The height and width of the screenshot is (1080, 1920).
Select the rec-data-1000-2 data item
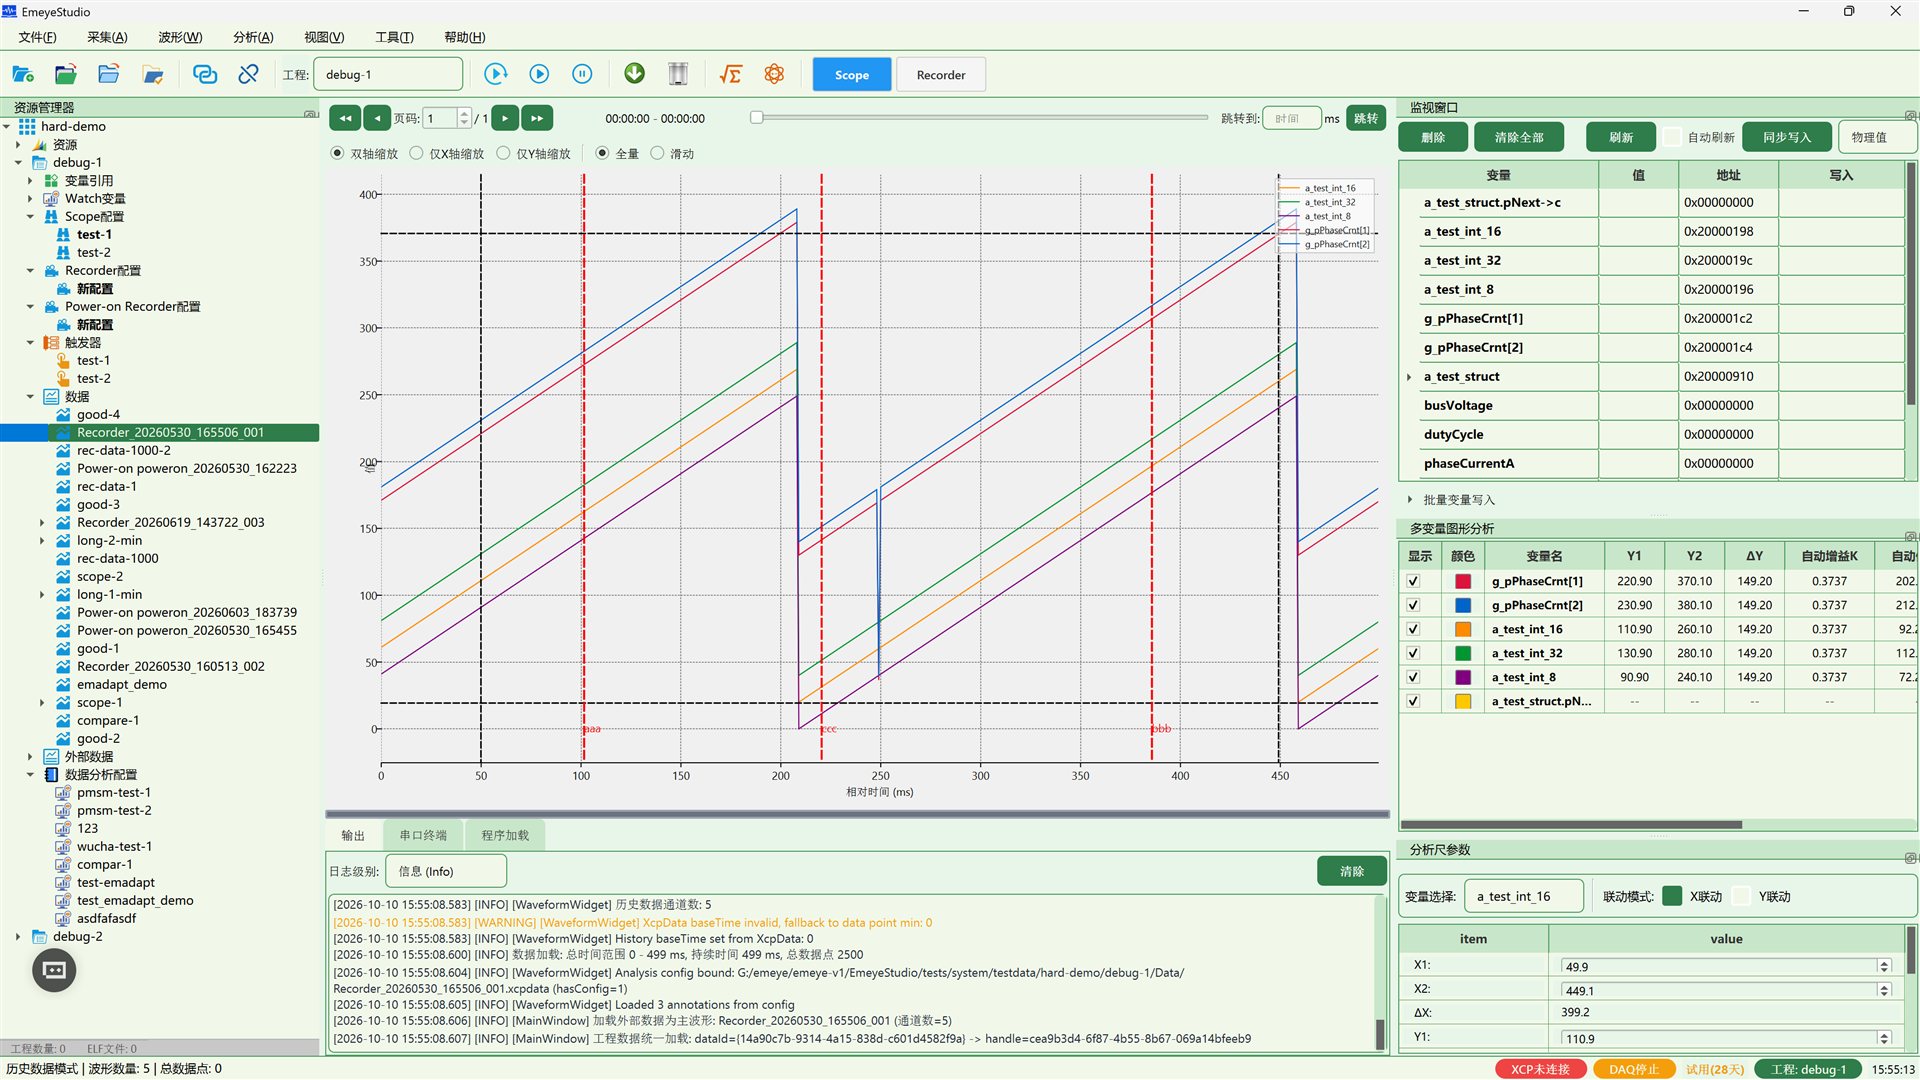(x=124, y=450)
